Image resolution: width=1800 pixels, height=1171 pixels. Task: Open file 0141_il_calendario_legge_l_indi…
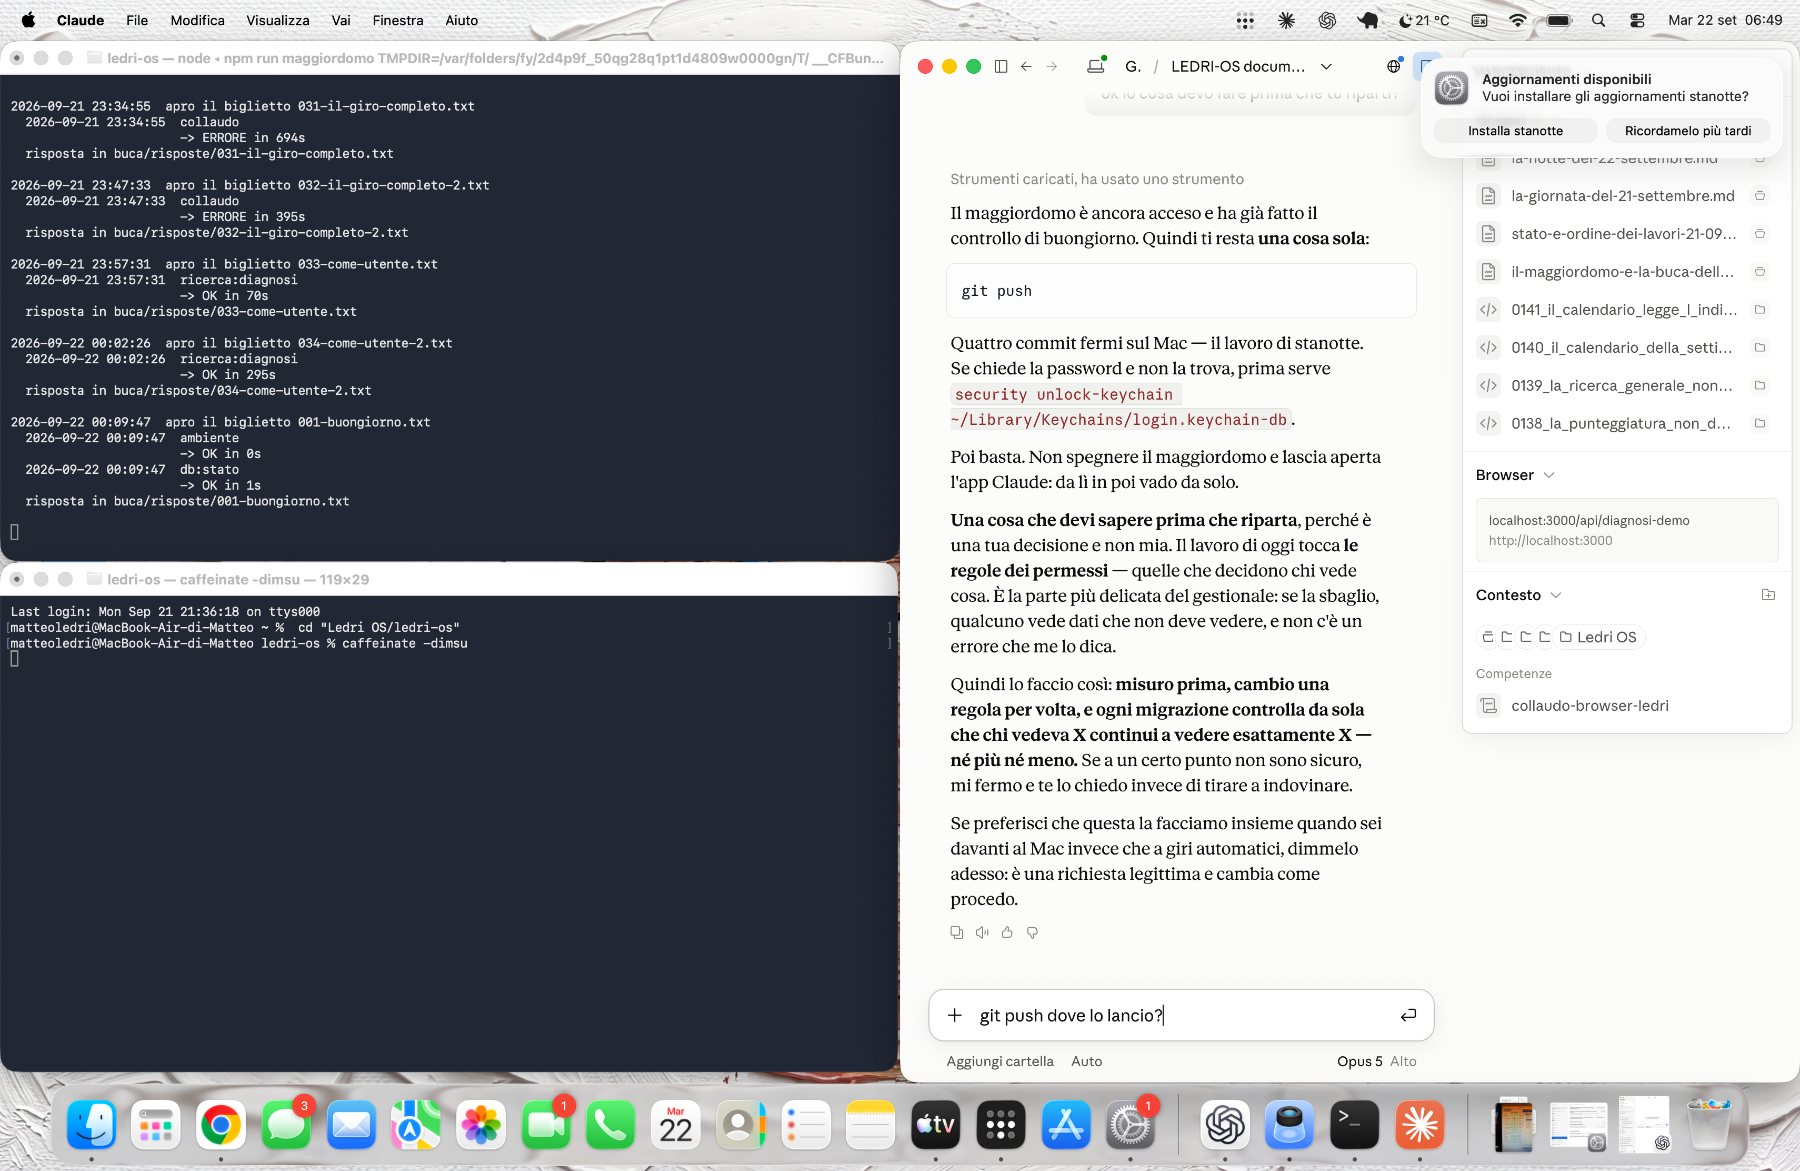1624,310
